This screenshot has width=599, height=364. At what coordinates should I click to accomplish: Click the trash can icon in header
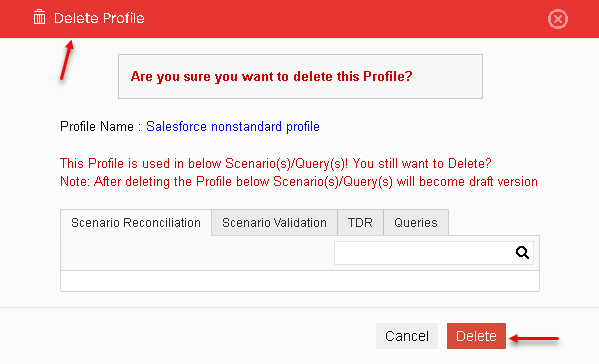point(39,18)
